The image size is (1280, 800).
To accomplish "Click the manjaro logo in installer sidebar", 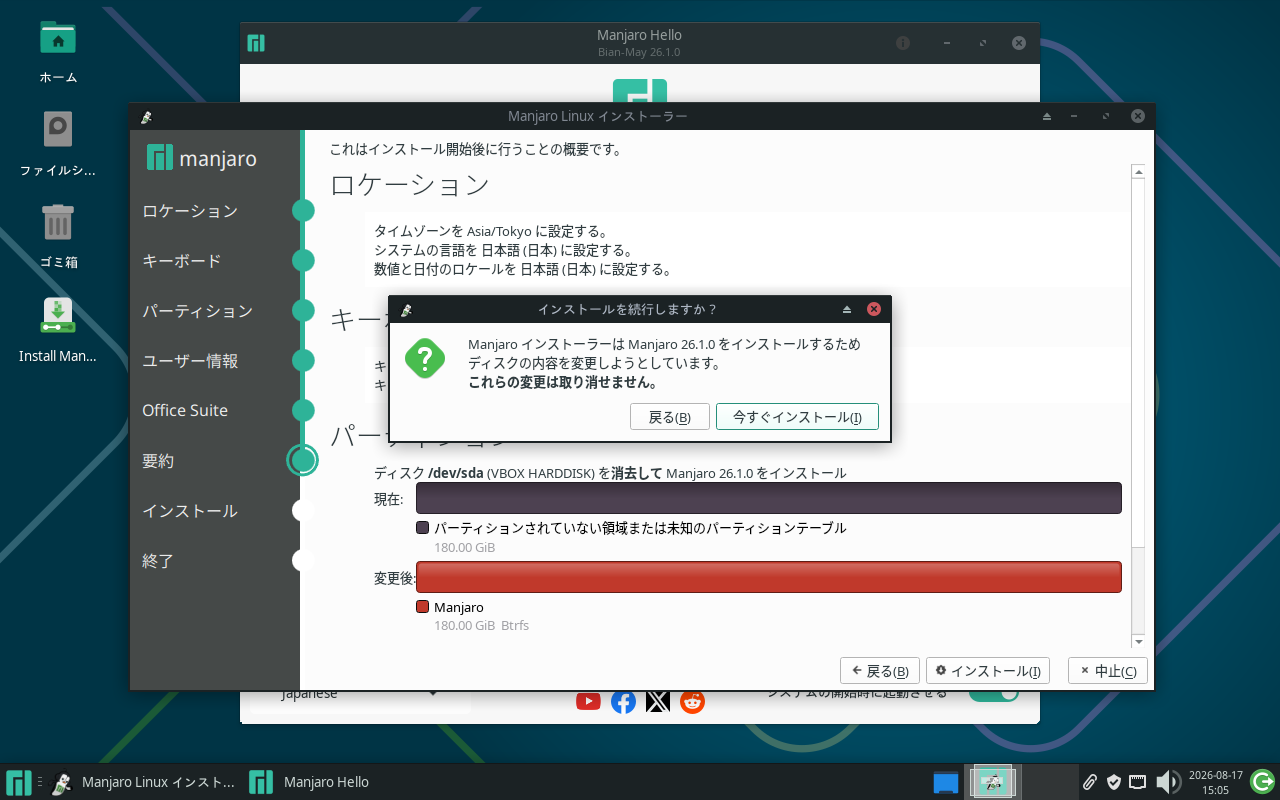I will click(202, 157).
